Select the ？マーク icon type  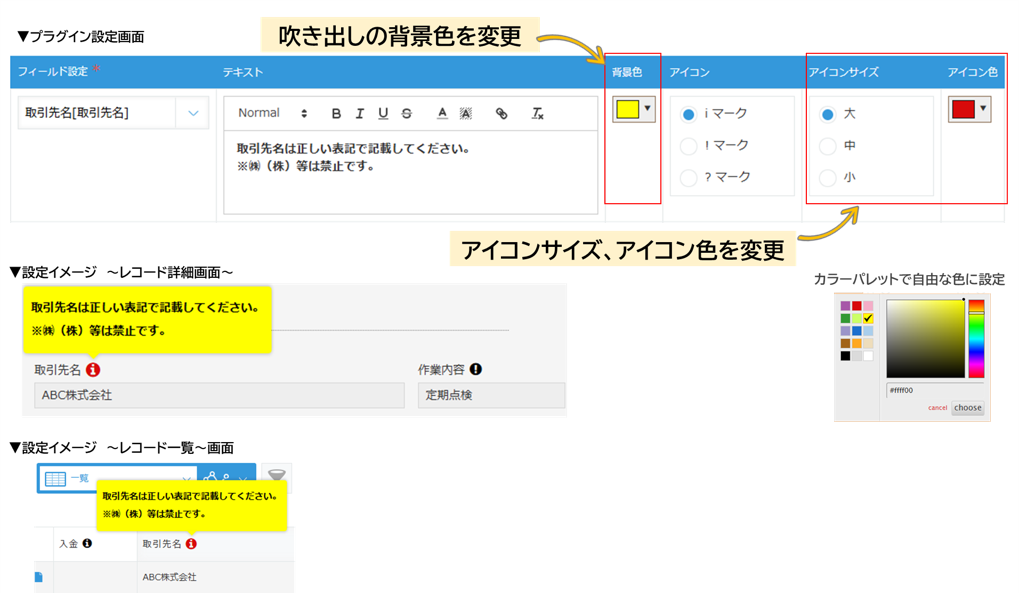[x=690, y=178]
